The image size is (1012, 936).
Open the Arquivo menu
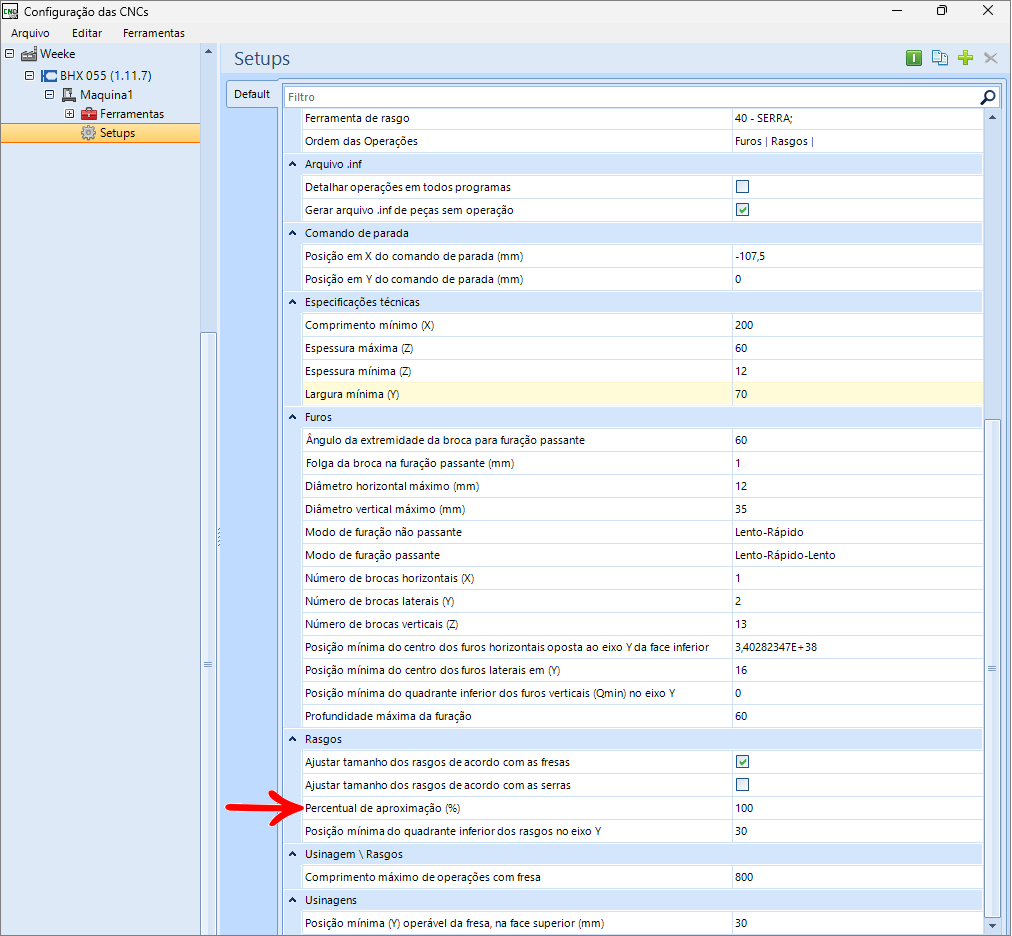click(30, 33)
